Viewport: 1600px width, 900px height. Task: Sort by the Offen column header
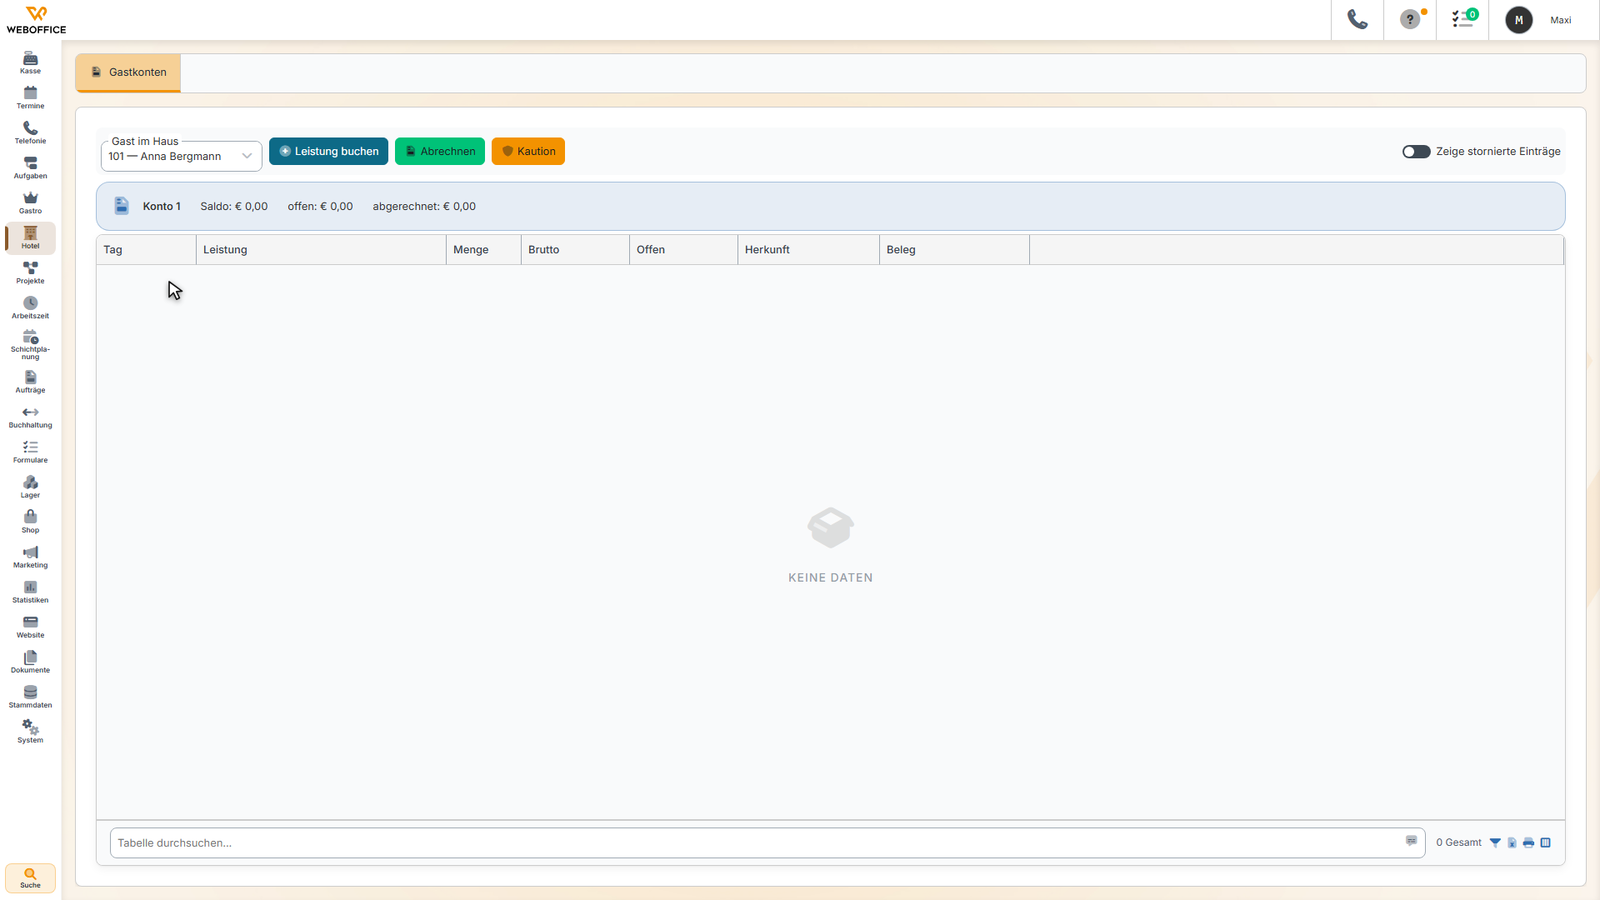[684, 250]
